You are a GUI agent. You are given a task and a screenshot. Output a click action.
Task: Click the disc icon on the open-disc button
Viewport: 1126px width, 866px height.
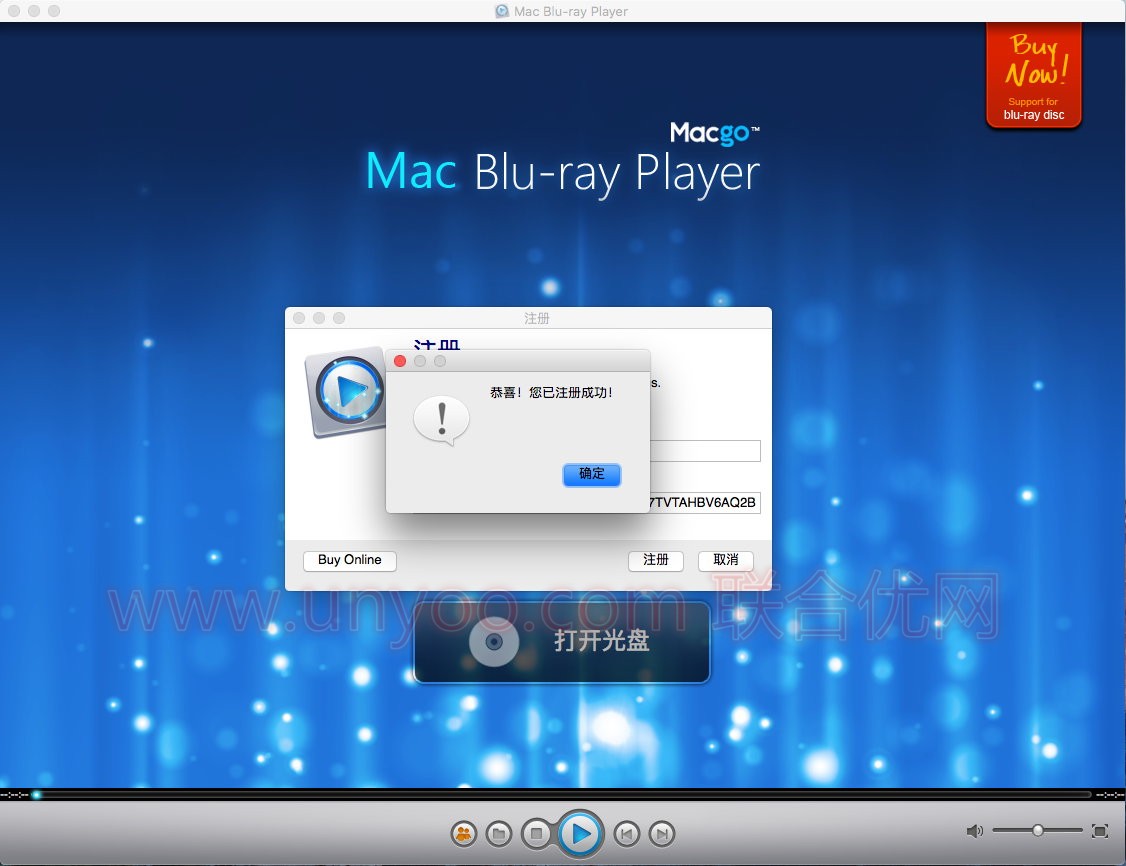494,641
